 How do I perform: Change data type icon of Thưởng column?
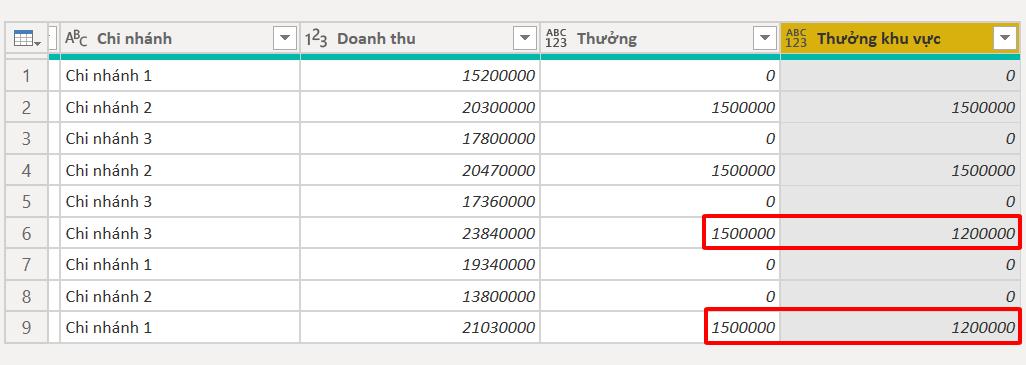tap(556, 39)
